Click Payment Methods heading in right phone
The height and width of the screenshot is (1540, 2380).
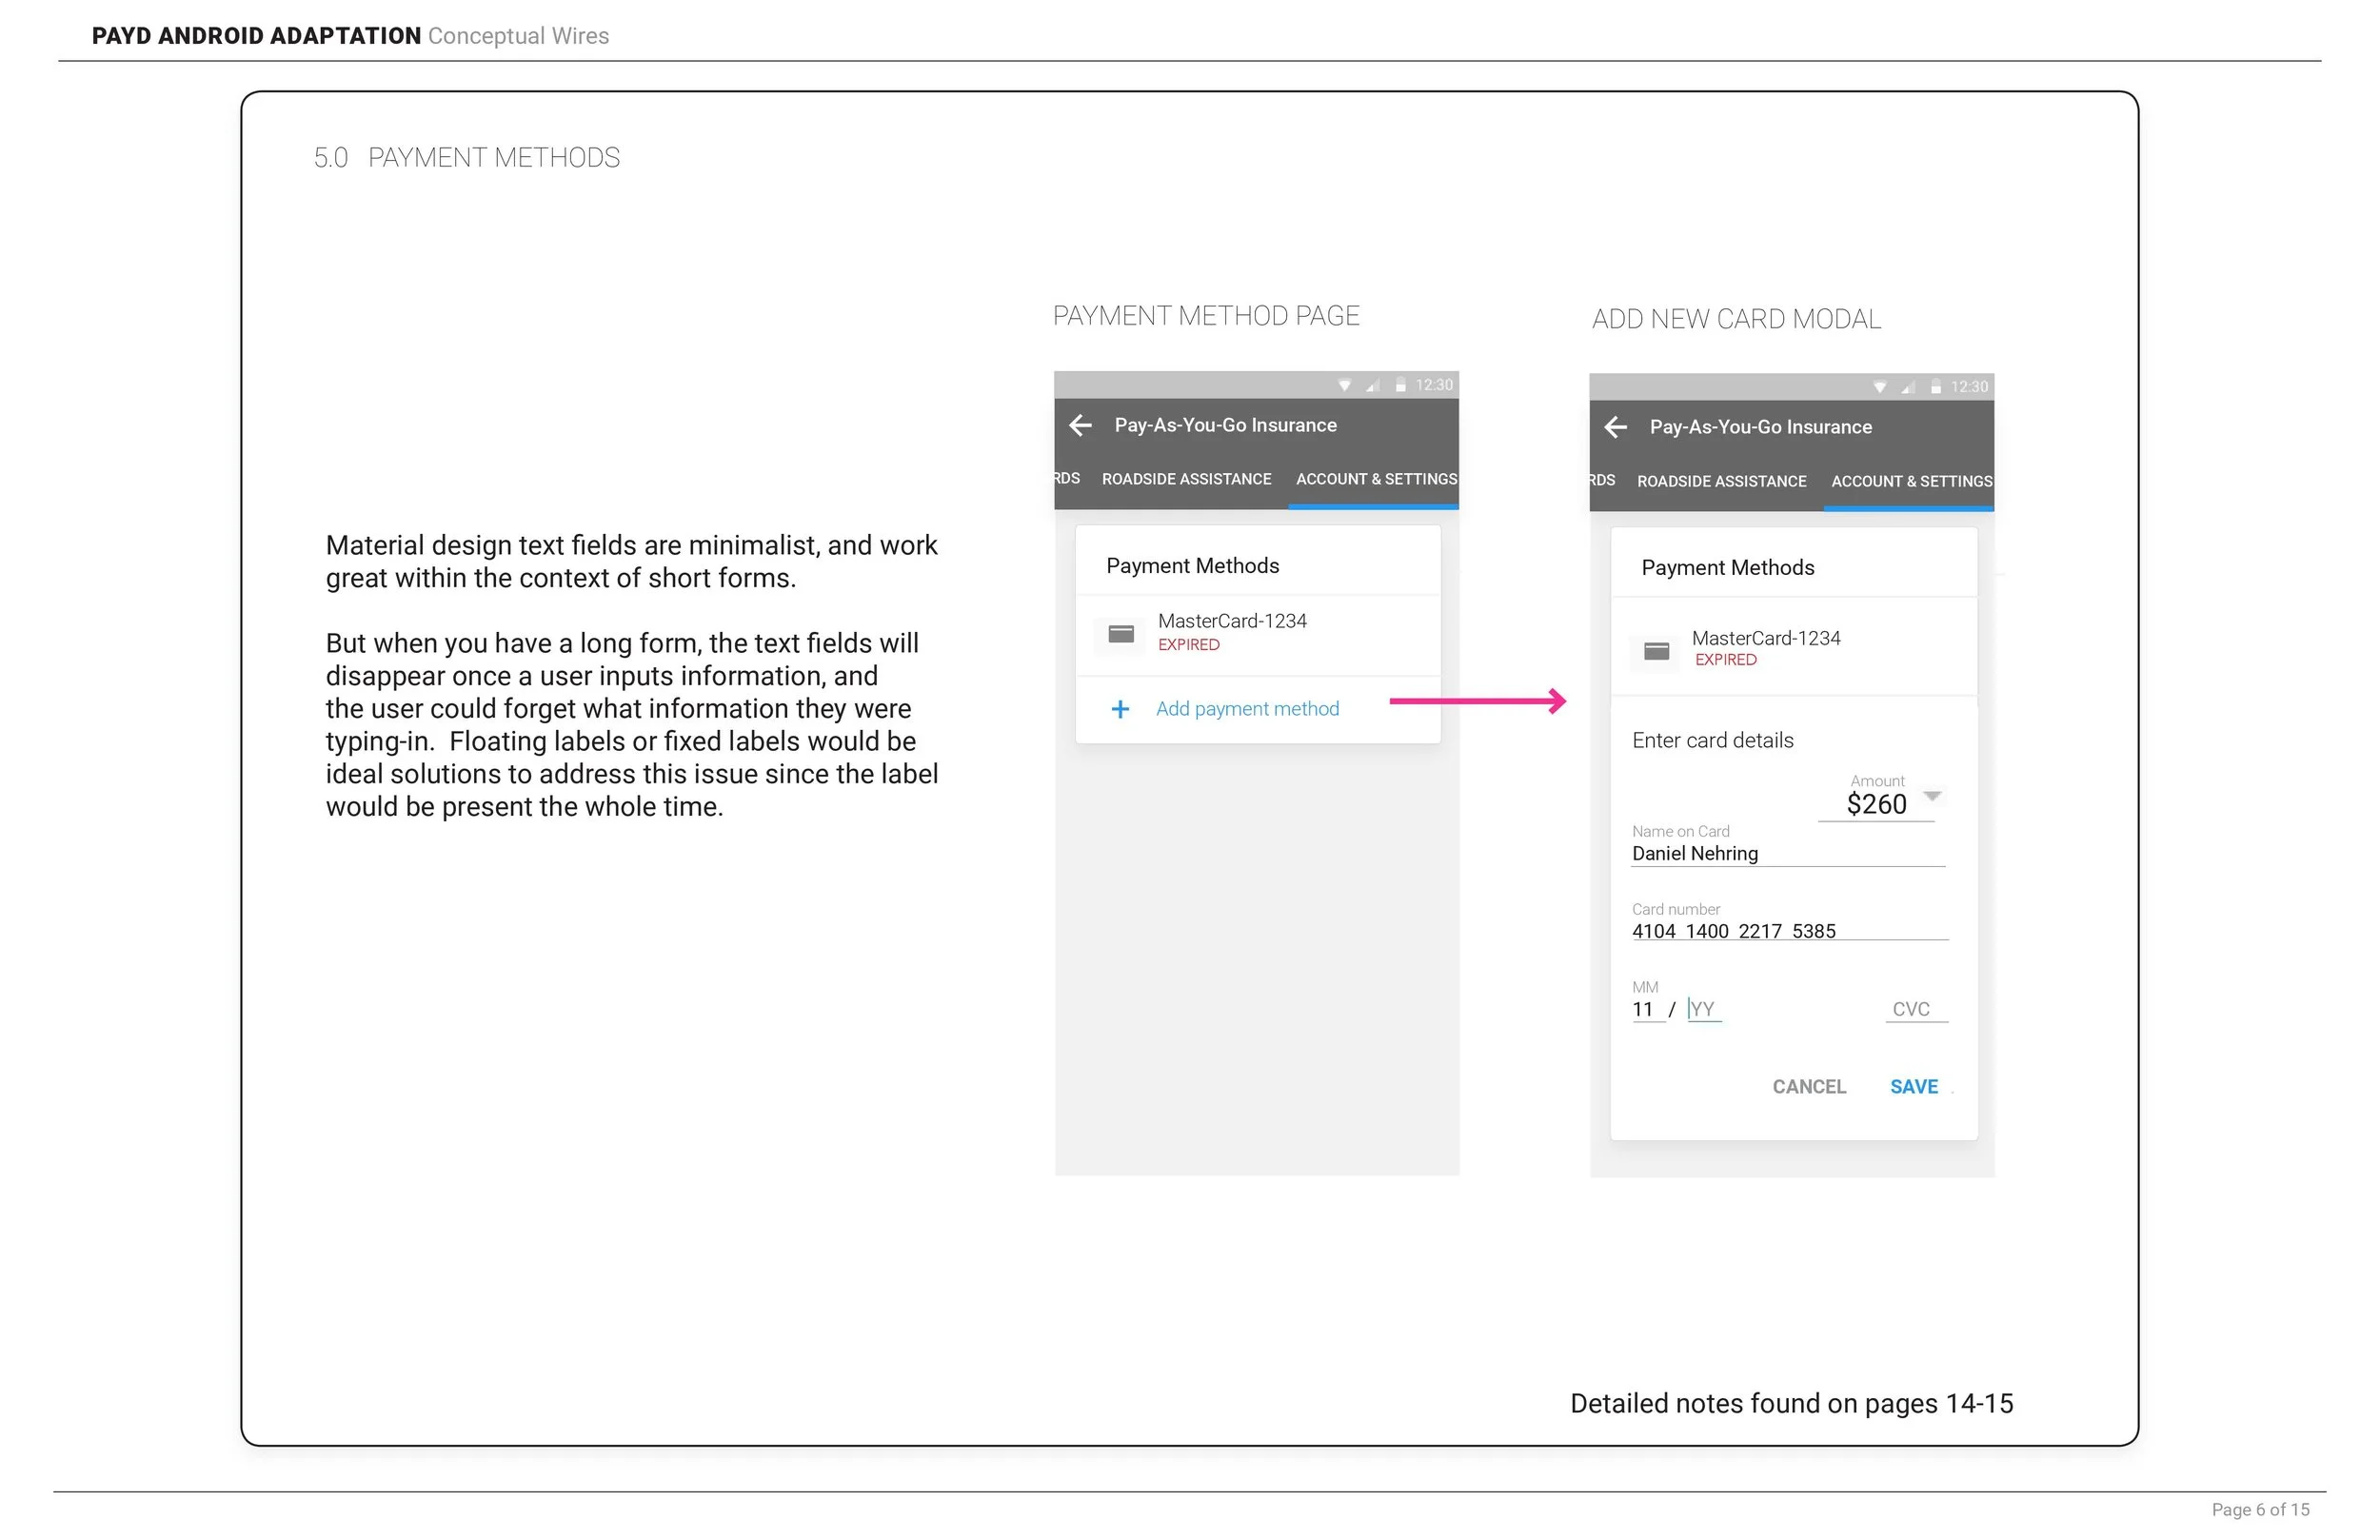(x=1727, y=568)
